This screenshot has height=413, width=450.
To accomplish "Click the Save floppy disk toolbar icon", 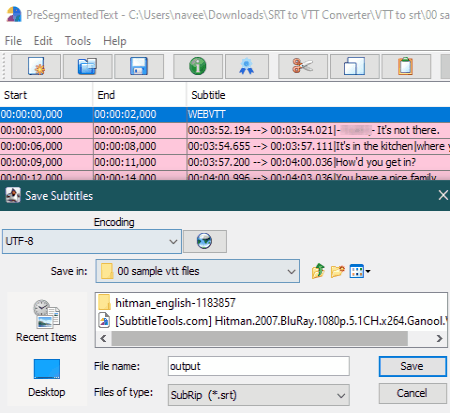I will click(x=139, y=66).
